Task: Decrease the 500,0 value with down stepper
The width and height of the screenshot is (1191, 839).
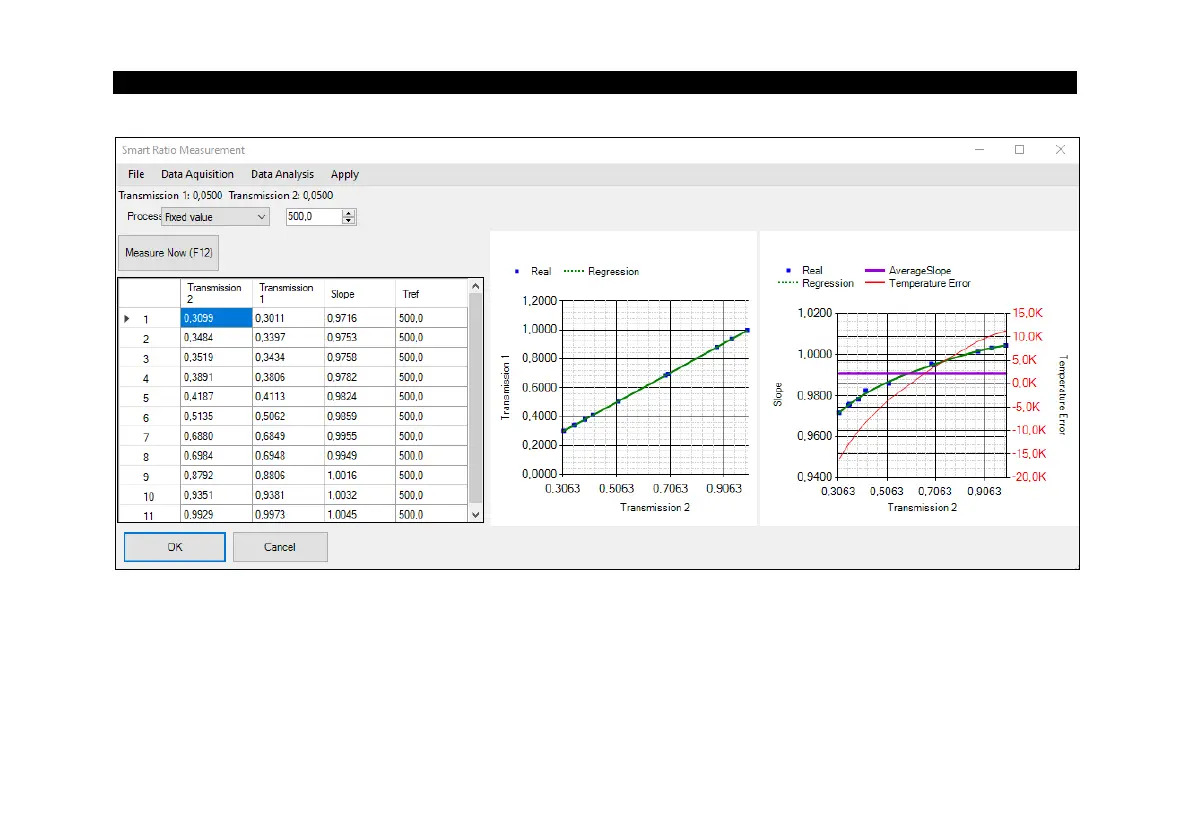Action: (x=349, y=221)
